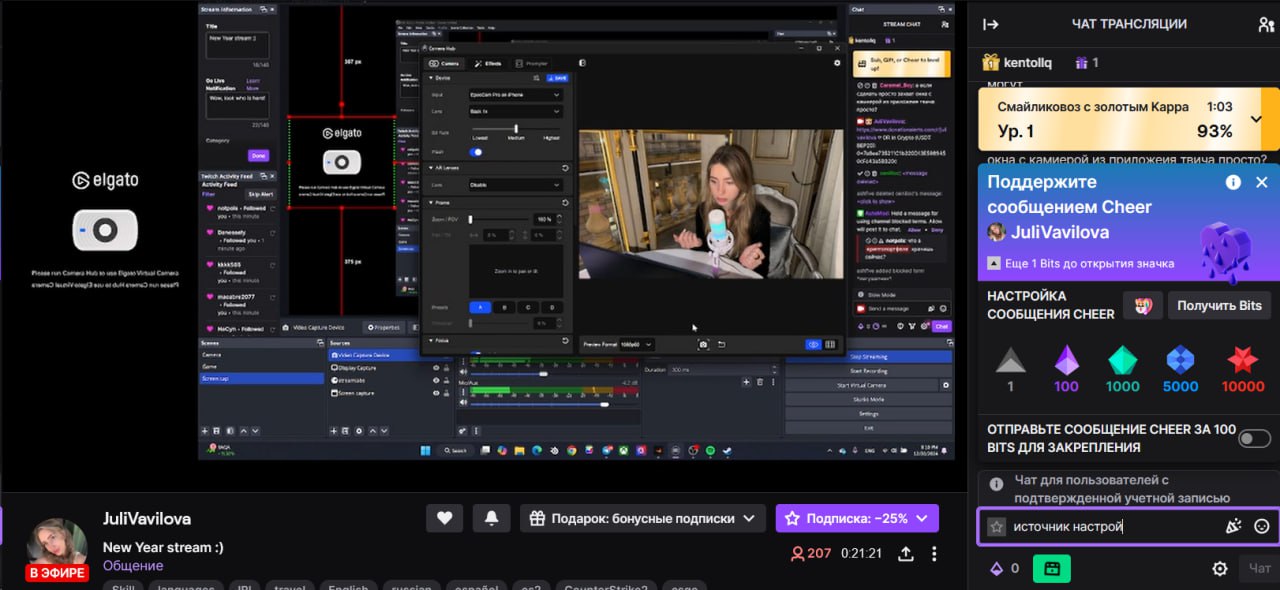This screenshot has height=590, width=1280.
Task: Collapse the stream chat panel arrow
Action: click(991, 24)
